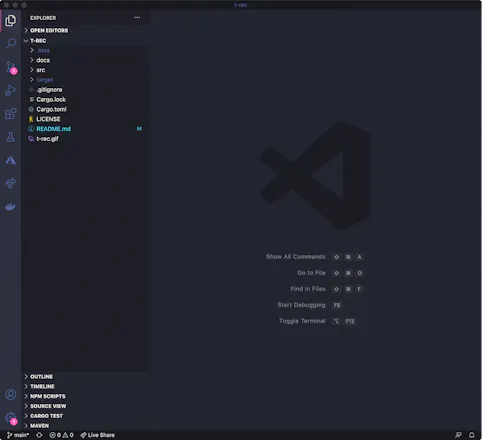The width and height of the screenshot is (486, 440).
Task: Open the Search view icon
Action: [x=11, y=43]
